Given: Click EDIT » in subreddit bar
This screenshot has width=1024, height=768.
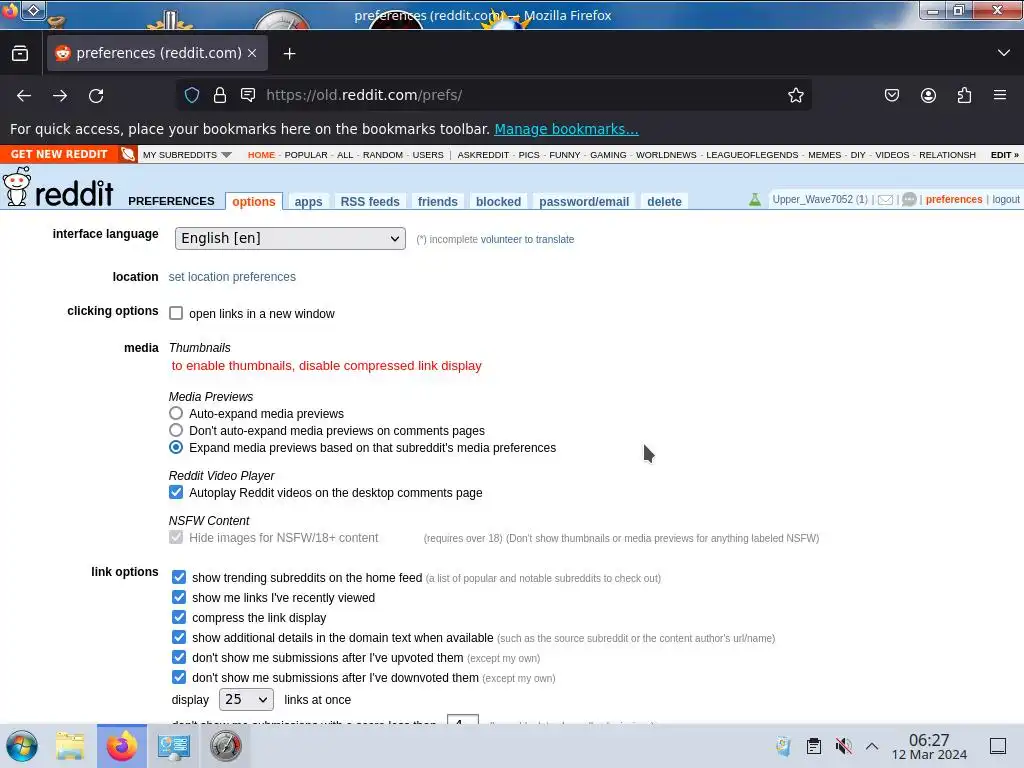Looking at the screenshot, I should click(x=1004, y=155).
